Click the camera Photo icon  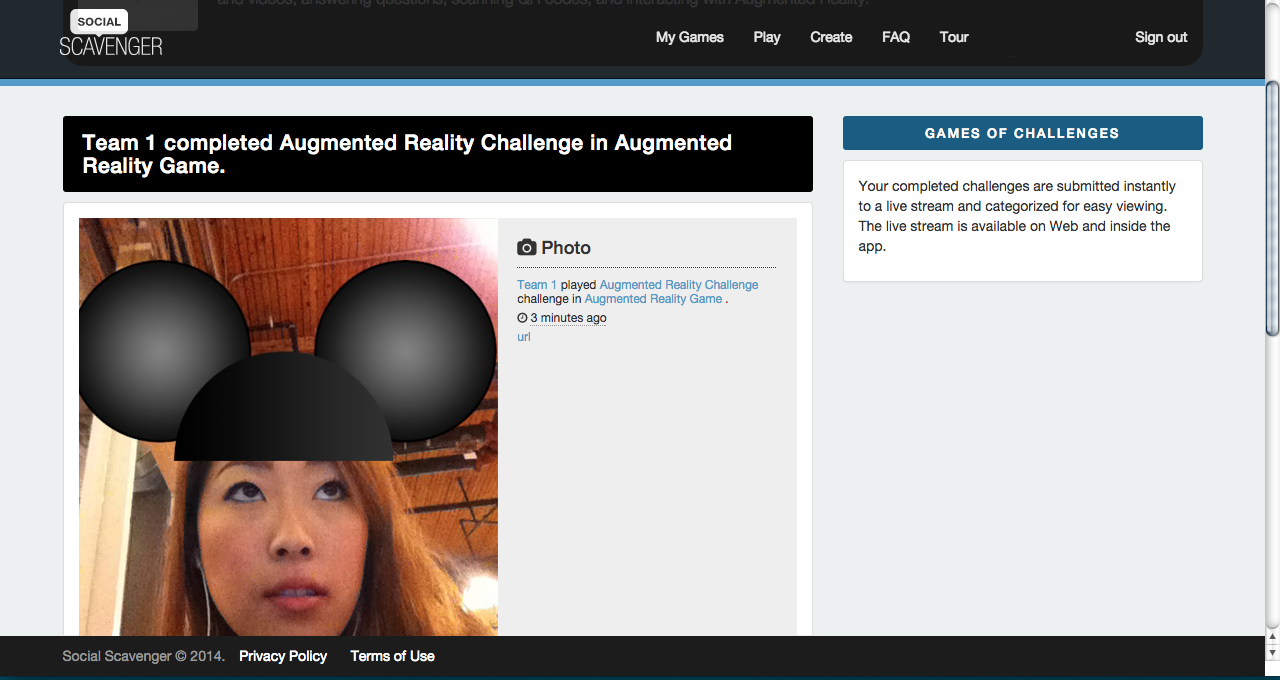(527, 248)
